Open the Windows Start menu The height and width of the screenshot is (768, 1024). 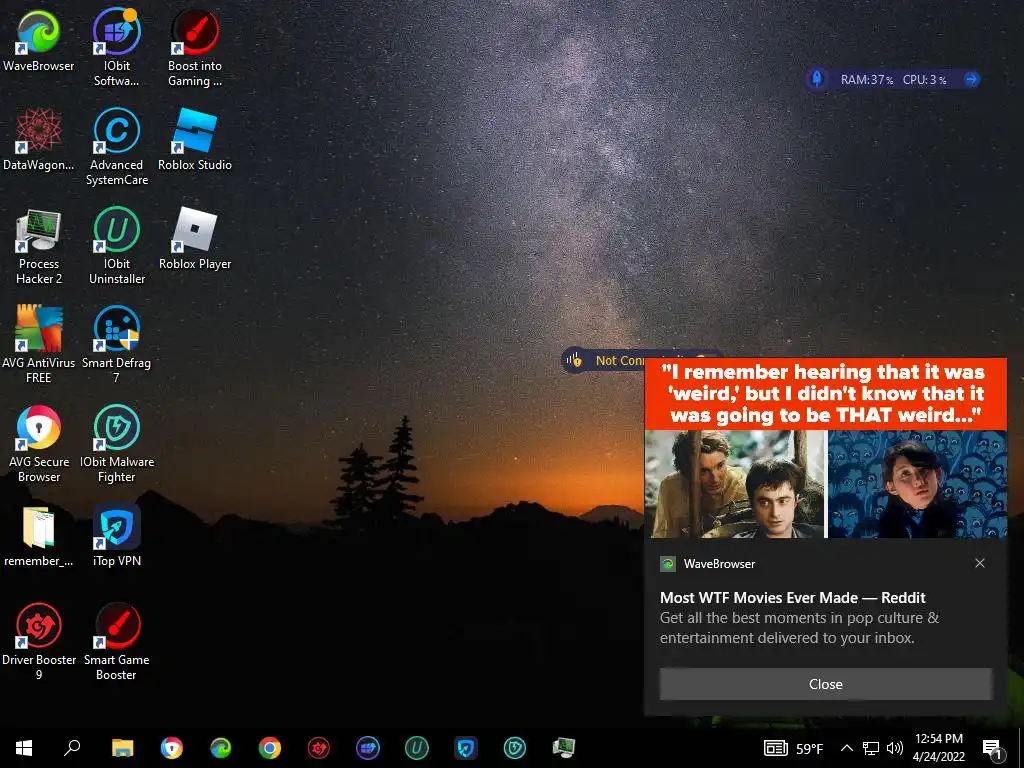pos(24,748)
